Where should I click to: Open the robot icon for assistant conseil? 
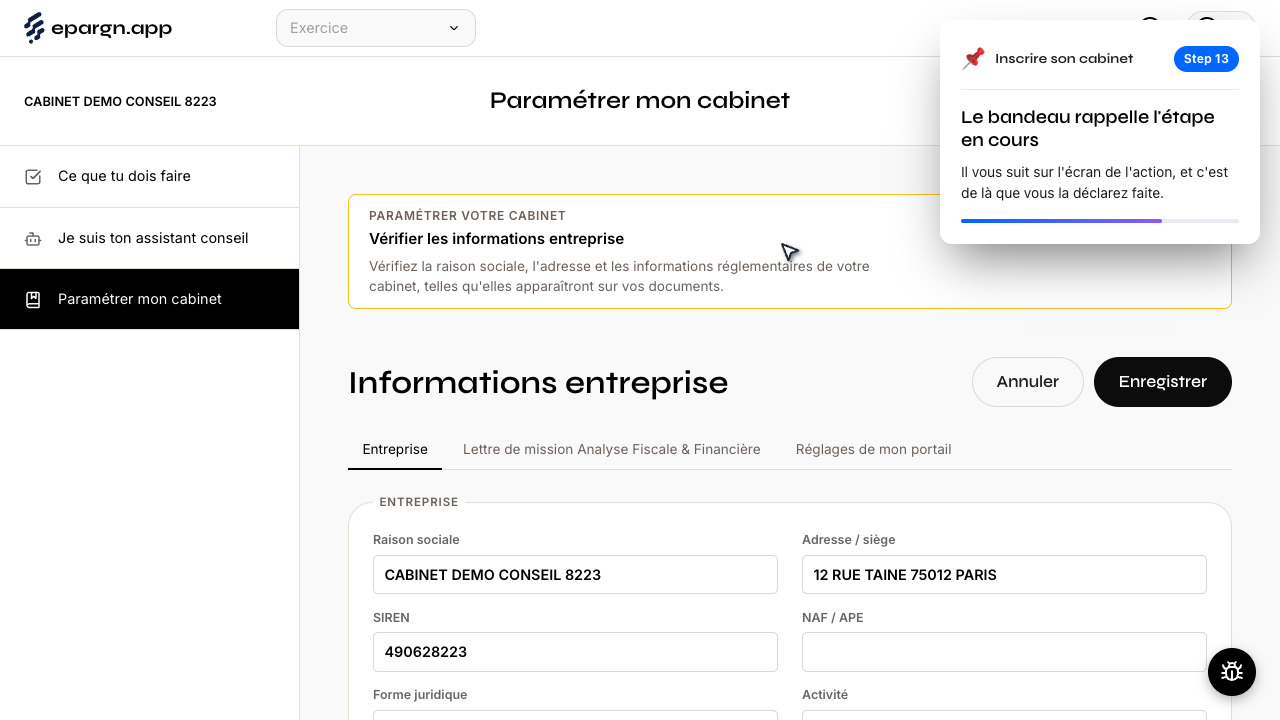click(33, 239)
